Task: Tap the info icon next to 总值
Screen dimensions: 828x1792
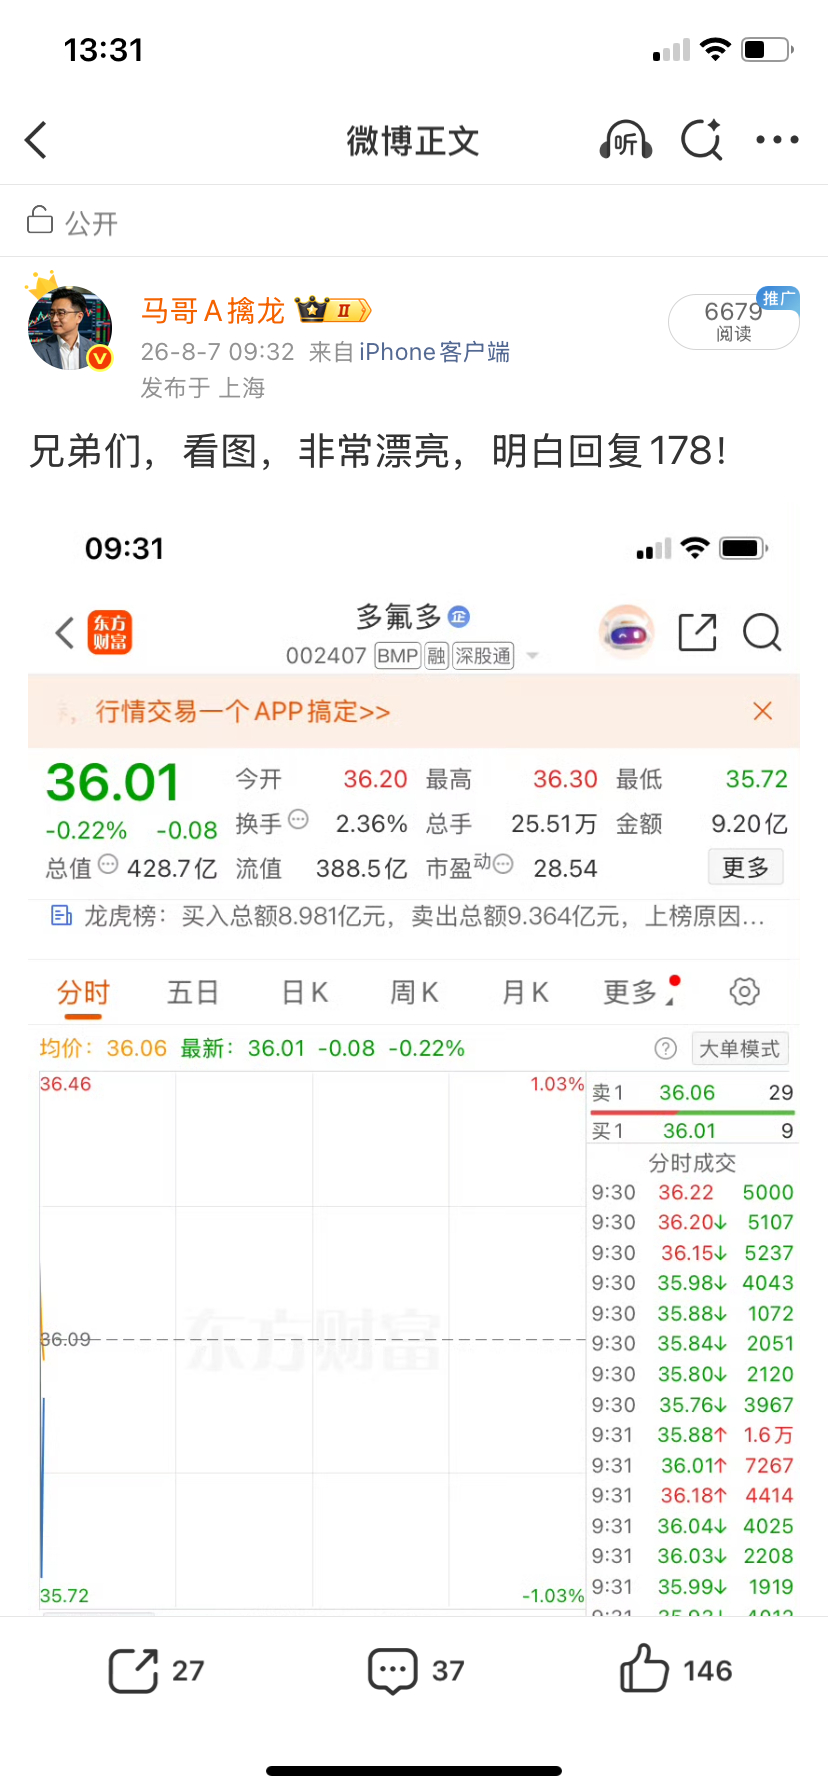Action: 108,864
